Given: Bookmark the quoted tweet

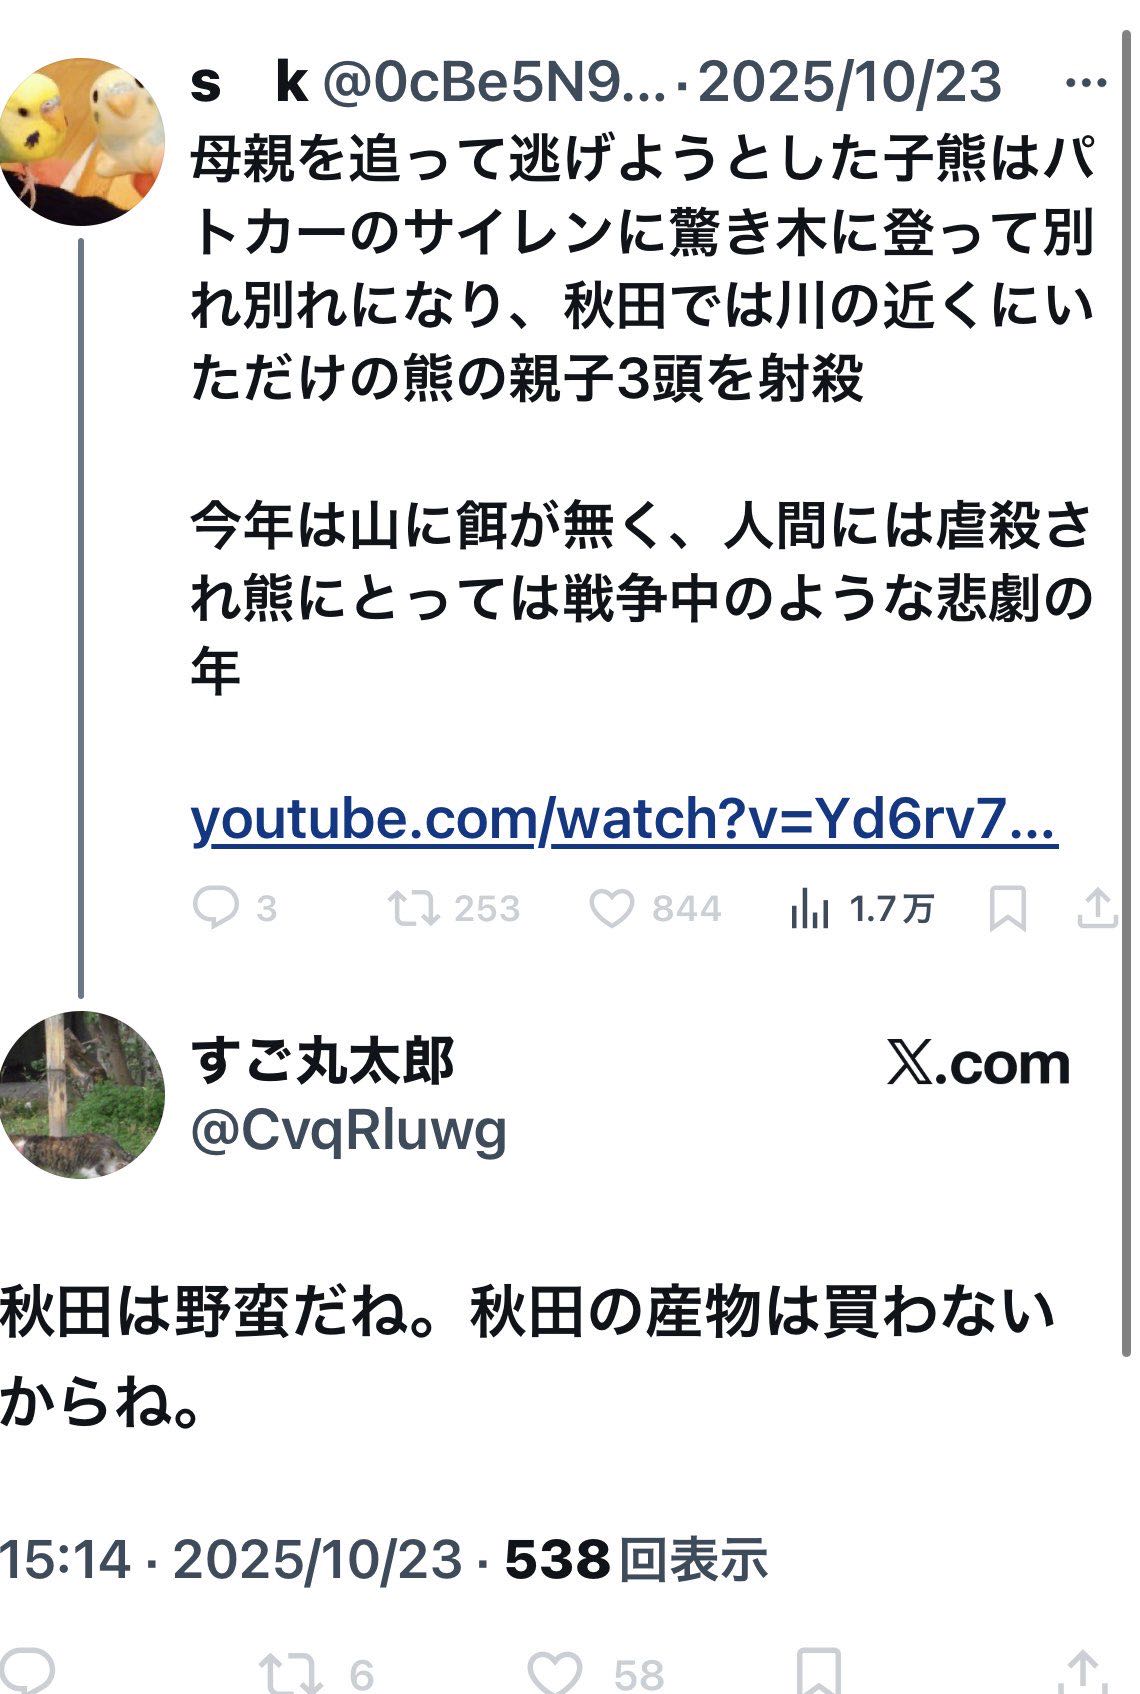Looking at the screenshot, I should click(1007, 909).
